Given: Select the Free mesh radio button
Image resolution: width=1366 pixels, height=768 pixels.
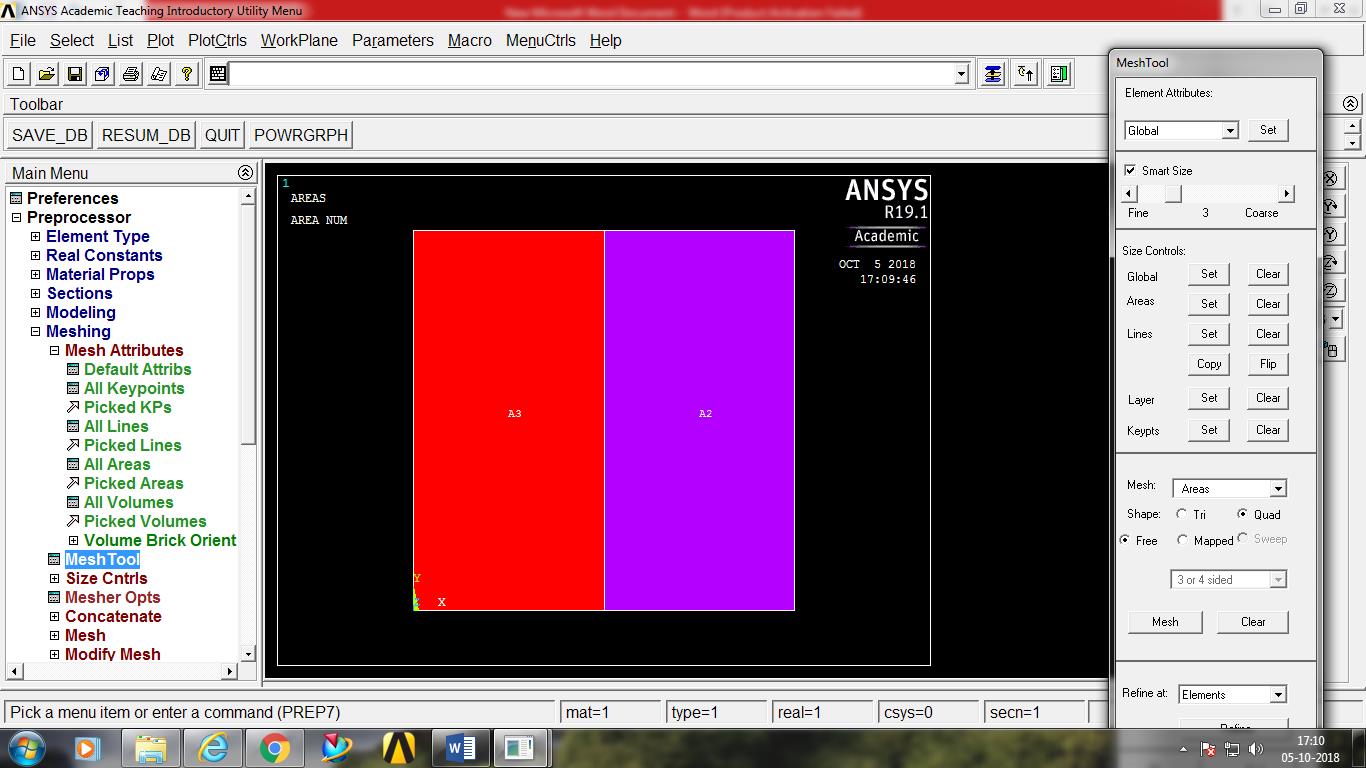Looking at the screenshot, I should point(1126,540).
